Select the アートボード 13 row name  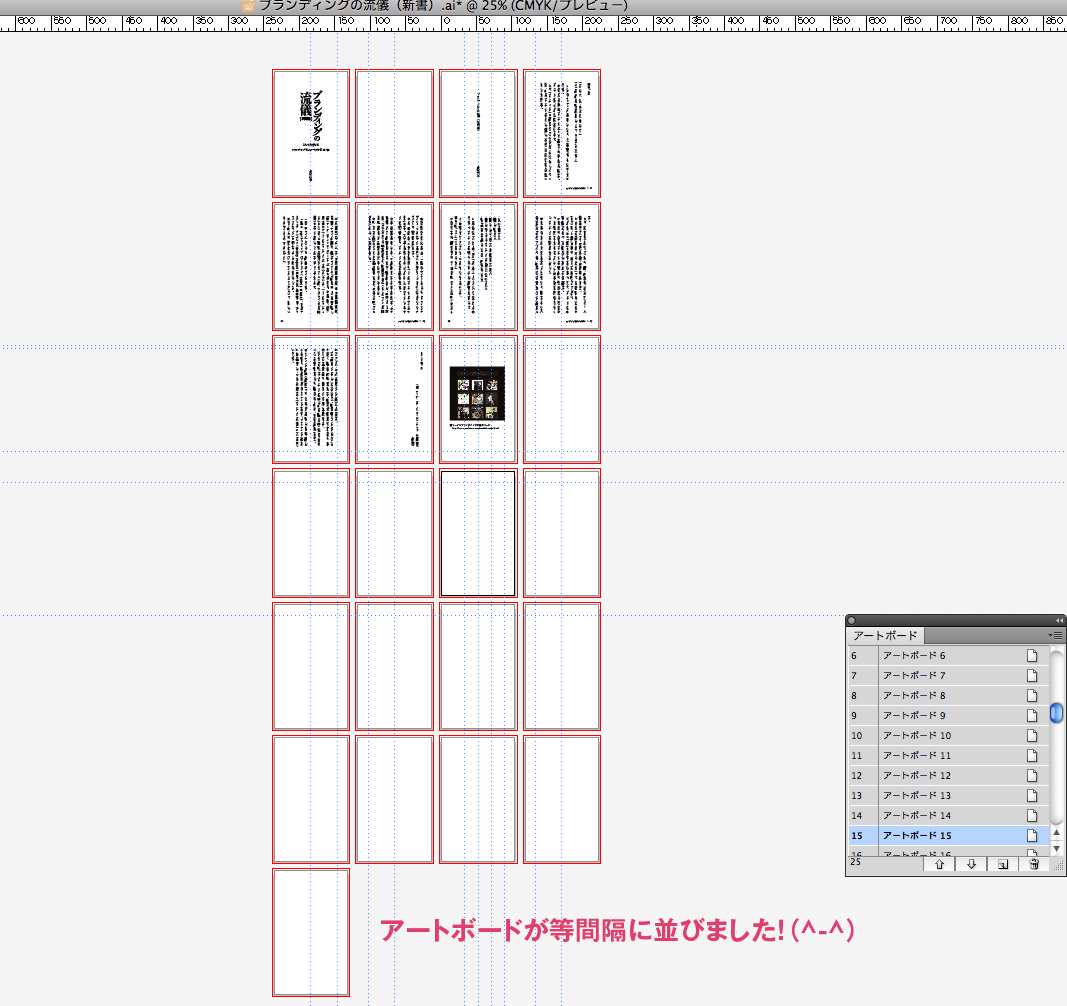[917, 795]
